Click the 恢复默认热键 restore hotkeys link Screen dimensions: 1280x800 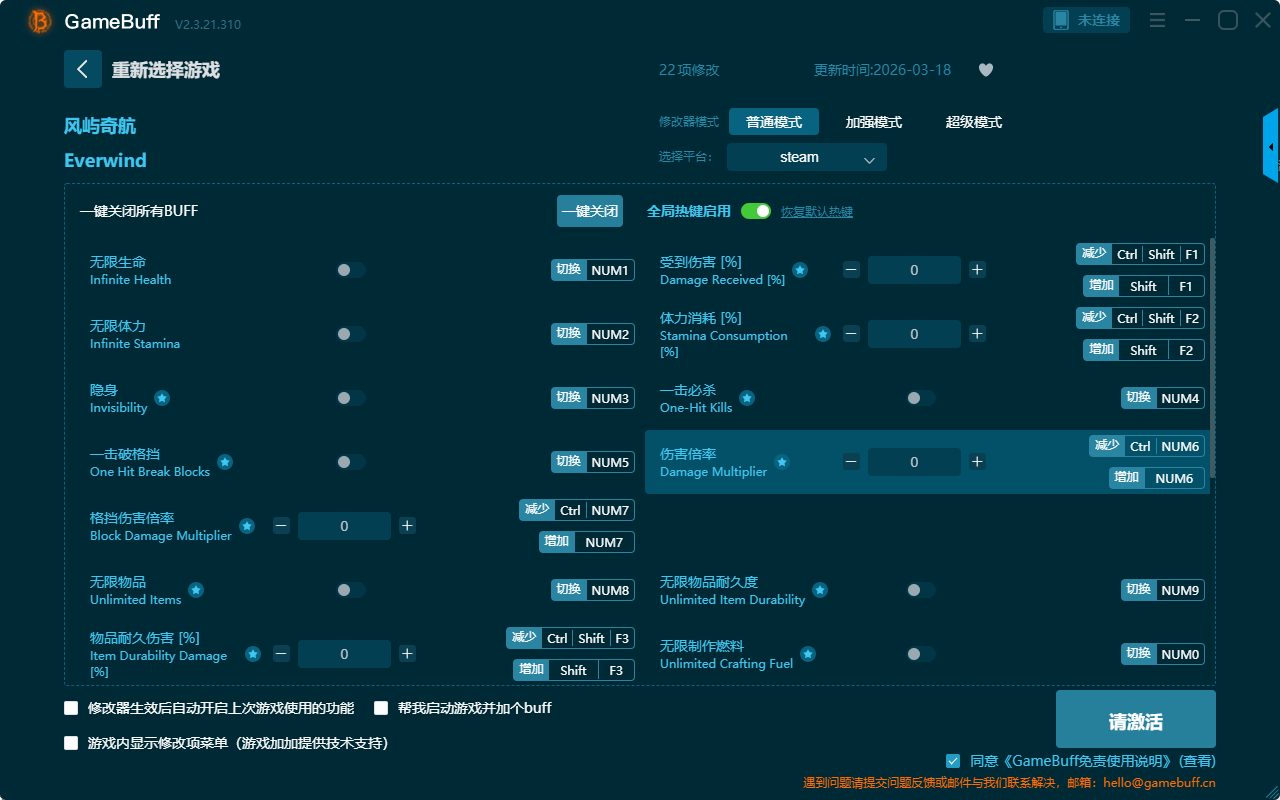click(816, 212)
